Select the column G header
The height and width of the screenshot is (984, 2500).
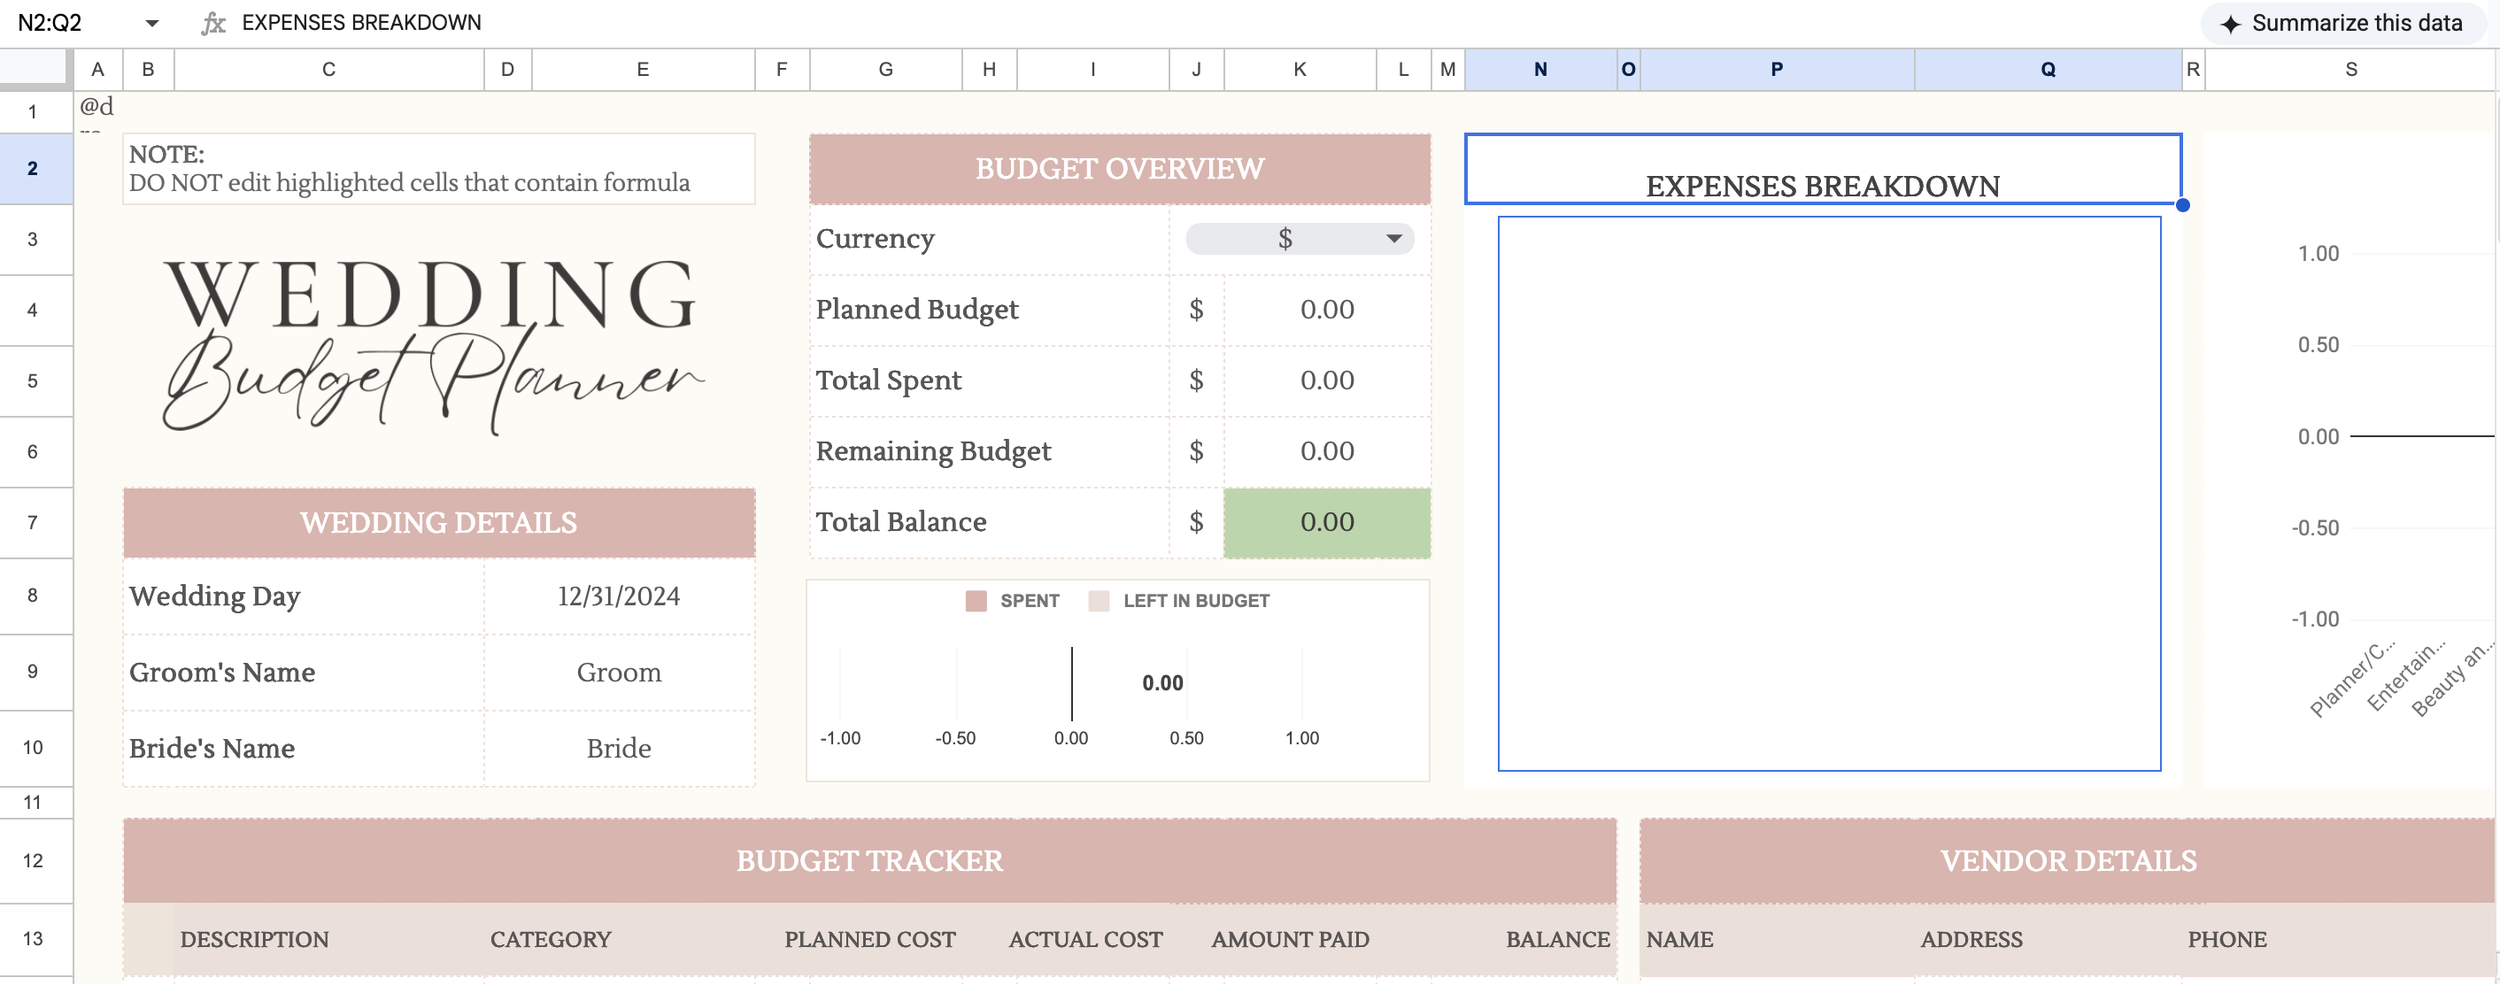pyautogui.click(x=886, y=69)
